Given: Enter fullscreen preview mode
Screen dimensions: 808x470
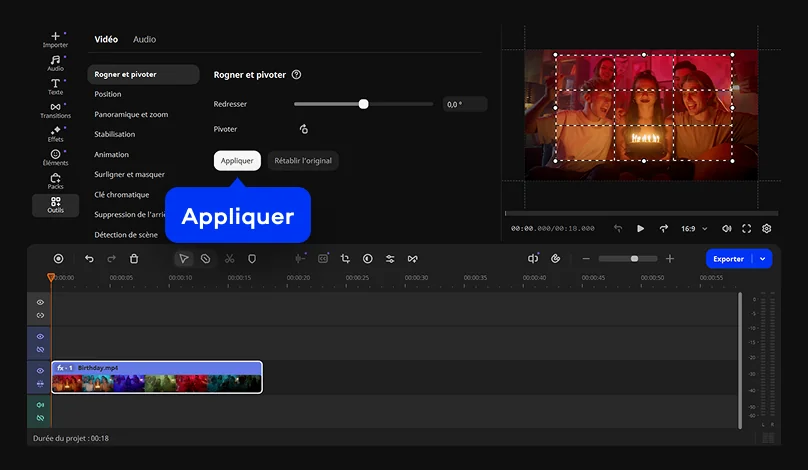Looking at the screenshot, I should point(746,228).
